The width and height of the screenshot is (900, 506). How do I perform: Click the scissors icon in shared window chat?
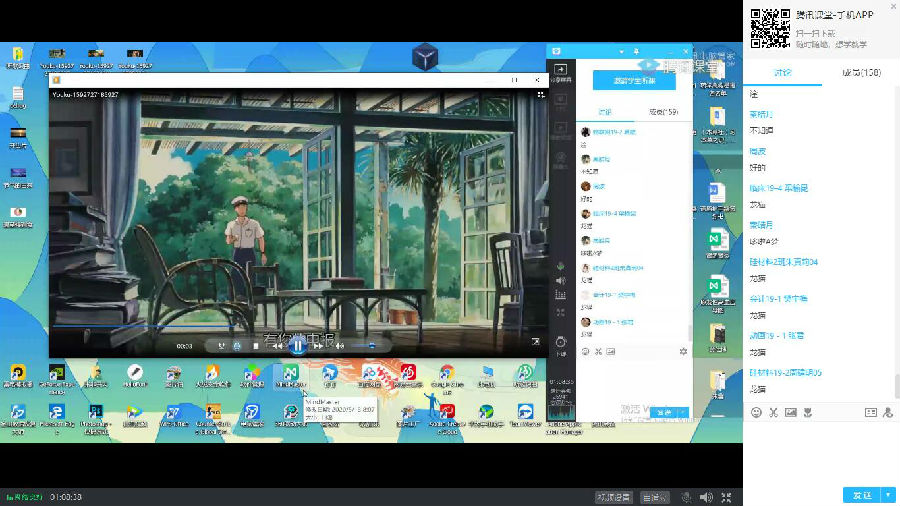pyautogui.click(x=598, y=352)
